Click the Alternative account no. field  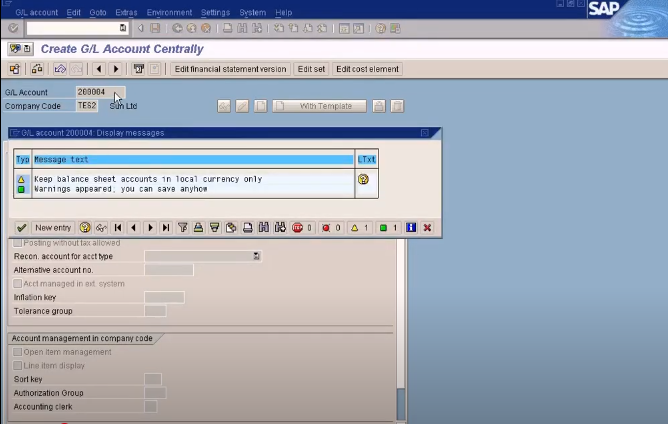(169, 270)
